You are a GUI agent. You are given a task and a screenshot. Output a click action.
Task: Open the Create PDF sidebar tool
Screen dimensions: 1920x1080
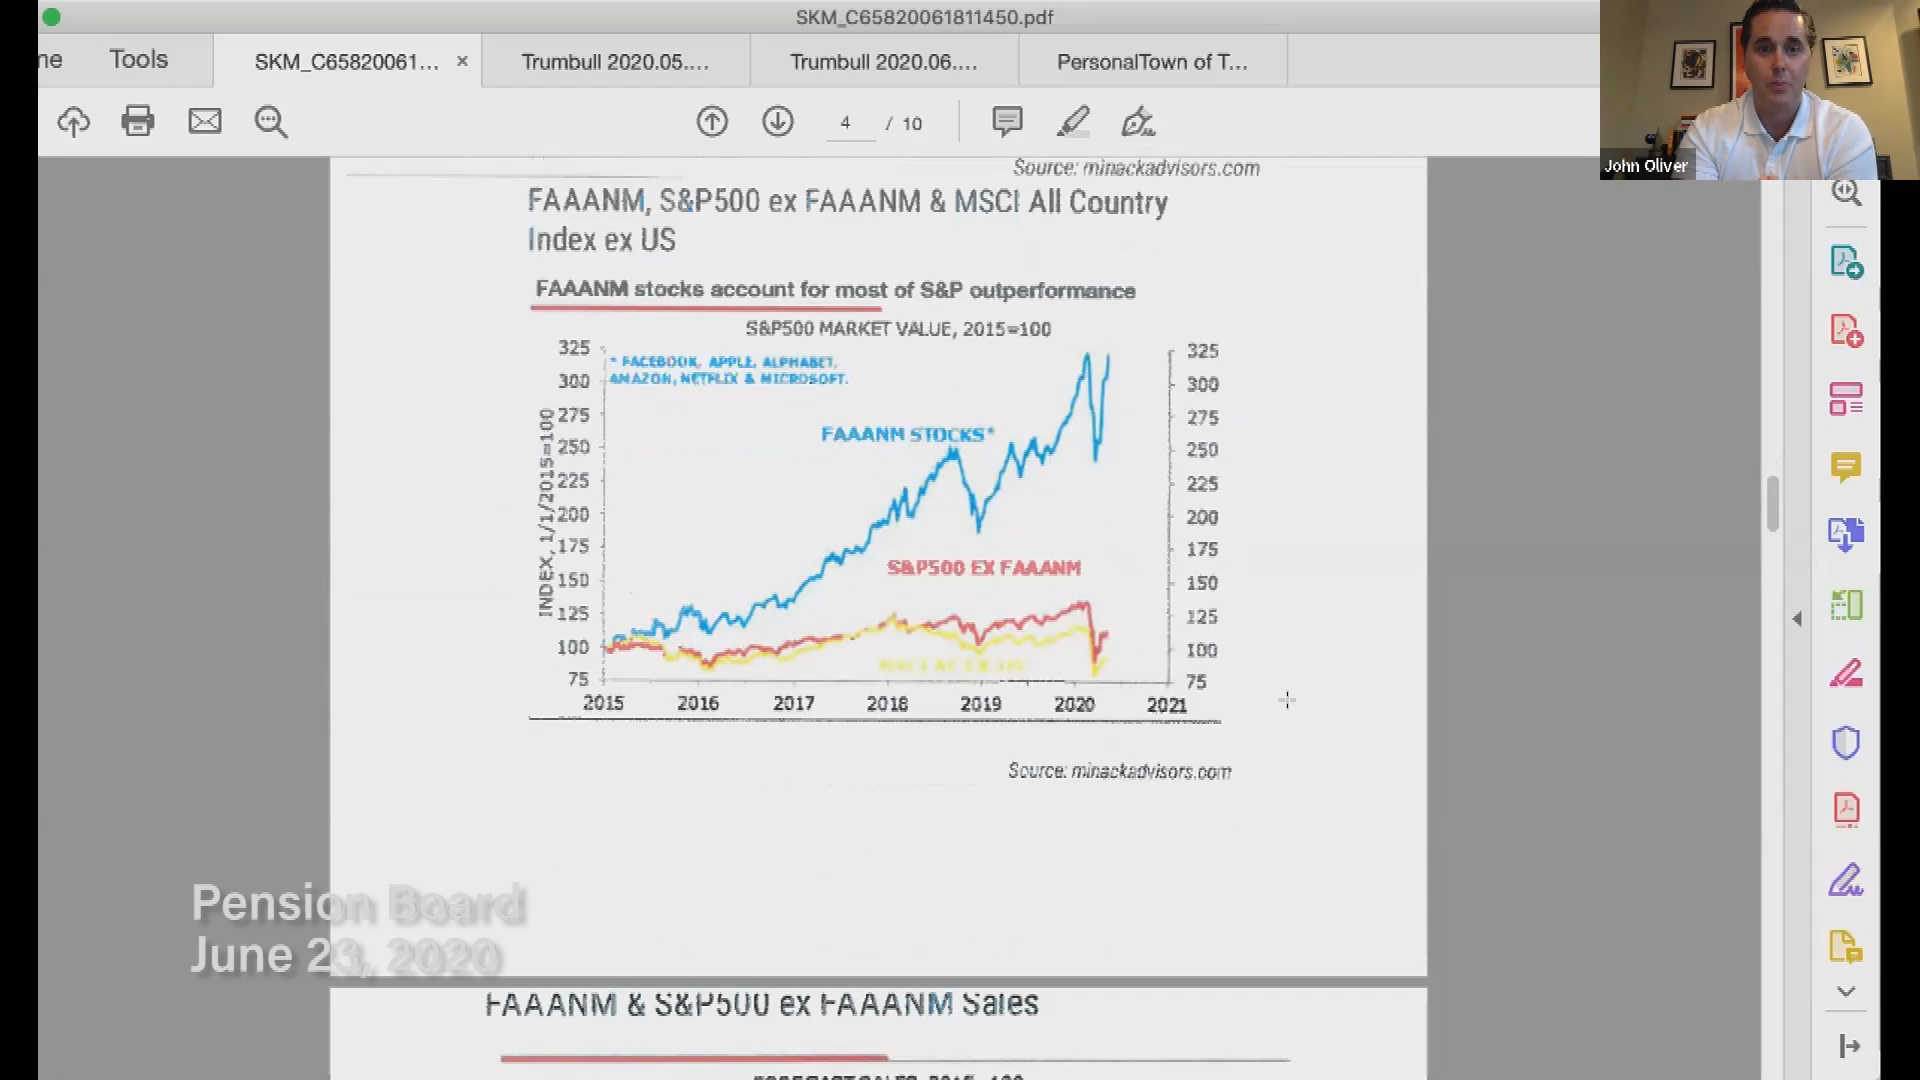pyautogui.click(x=1846, y=330)
